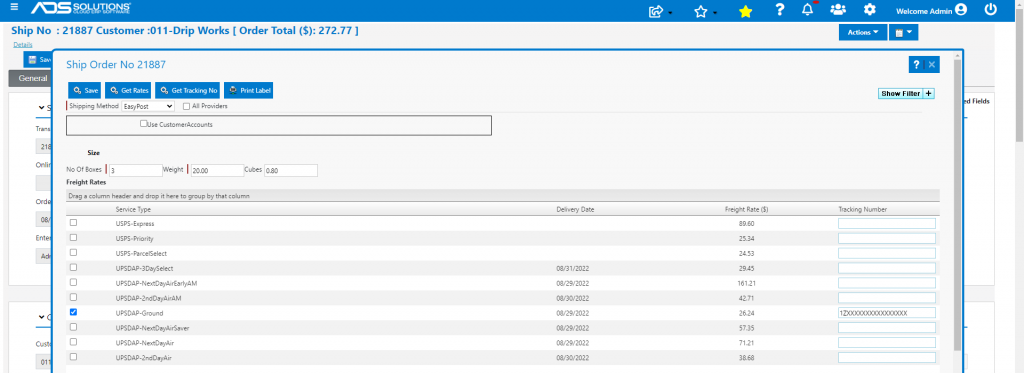Click the 38.68 freight rate cell
Image resolution: width=1024 pixels, height=373 pixels.
pos(746,358)
